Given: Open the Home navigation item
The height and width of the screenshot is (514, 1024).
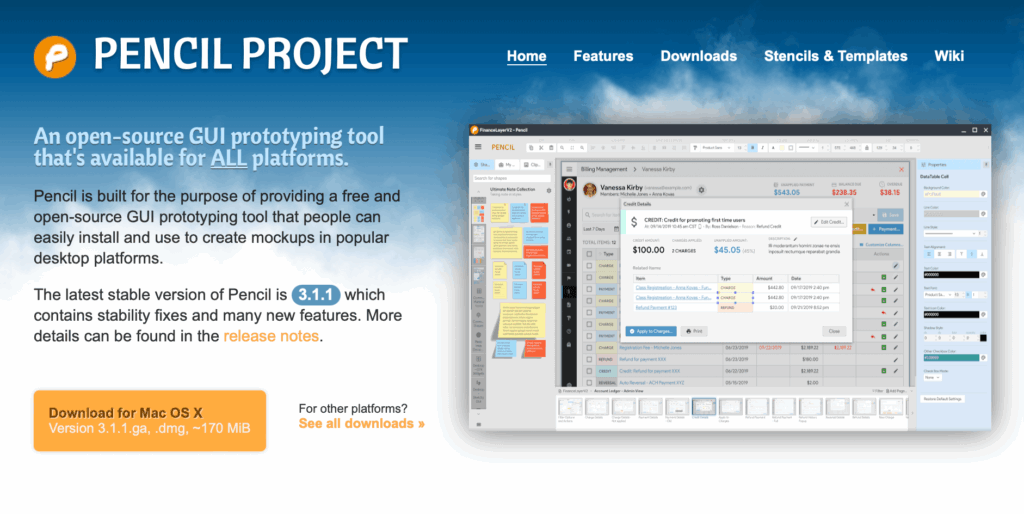Looking at the screenshot, I should pyautogui.click(x=526, y=56).
